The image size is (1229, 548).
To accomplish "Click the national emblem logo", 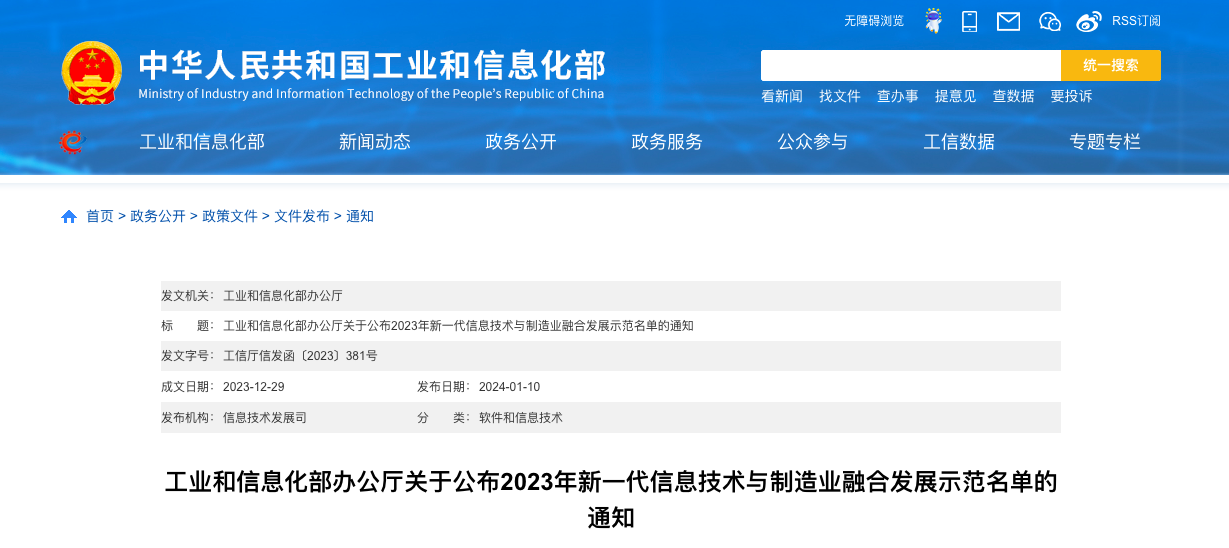I will pyautogui.click(x=92, y=73).
